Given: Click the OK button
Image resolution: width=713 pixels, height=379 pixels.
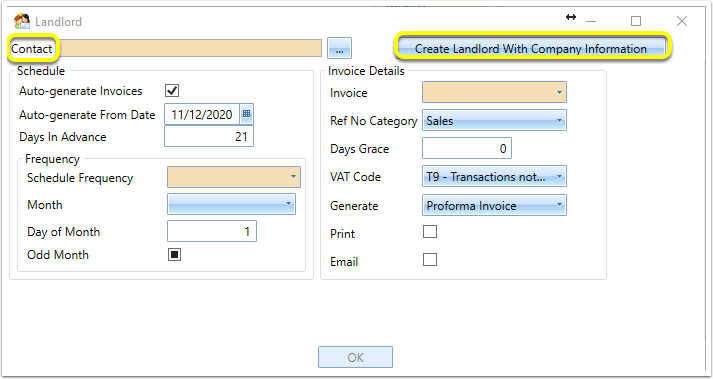Looking at the screenshot, I should click(x=355, y=357).
